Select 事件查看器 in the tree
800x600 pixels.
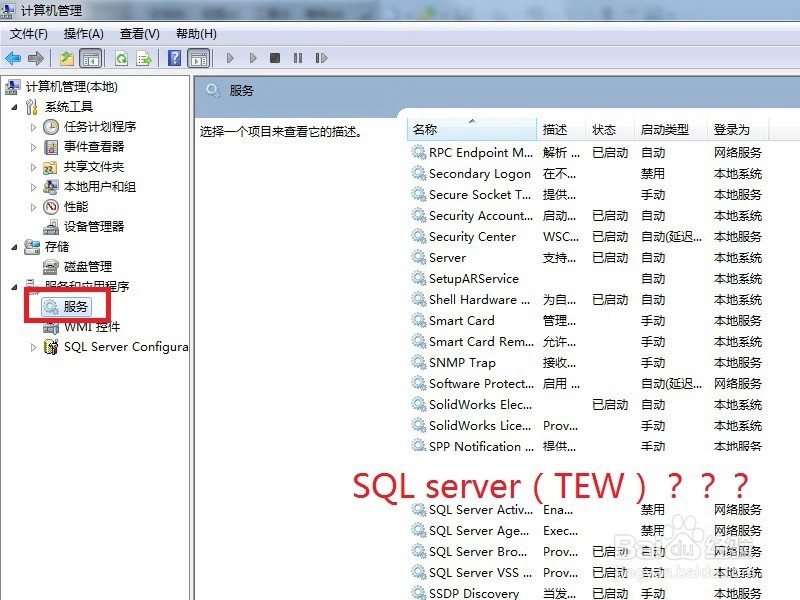[94, 147]
